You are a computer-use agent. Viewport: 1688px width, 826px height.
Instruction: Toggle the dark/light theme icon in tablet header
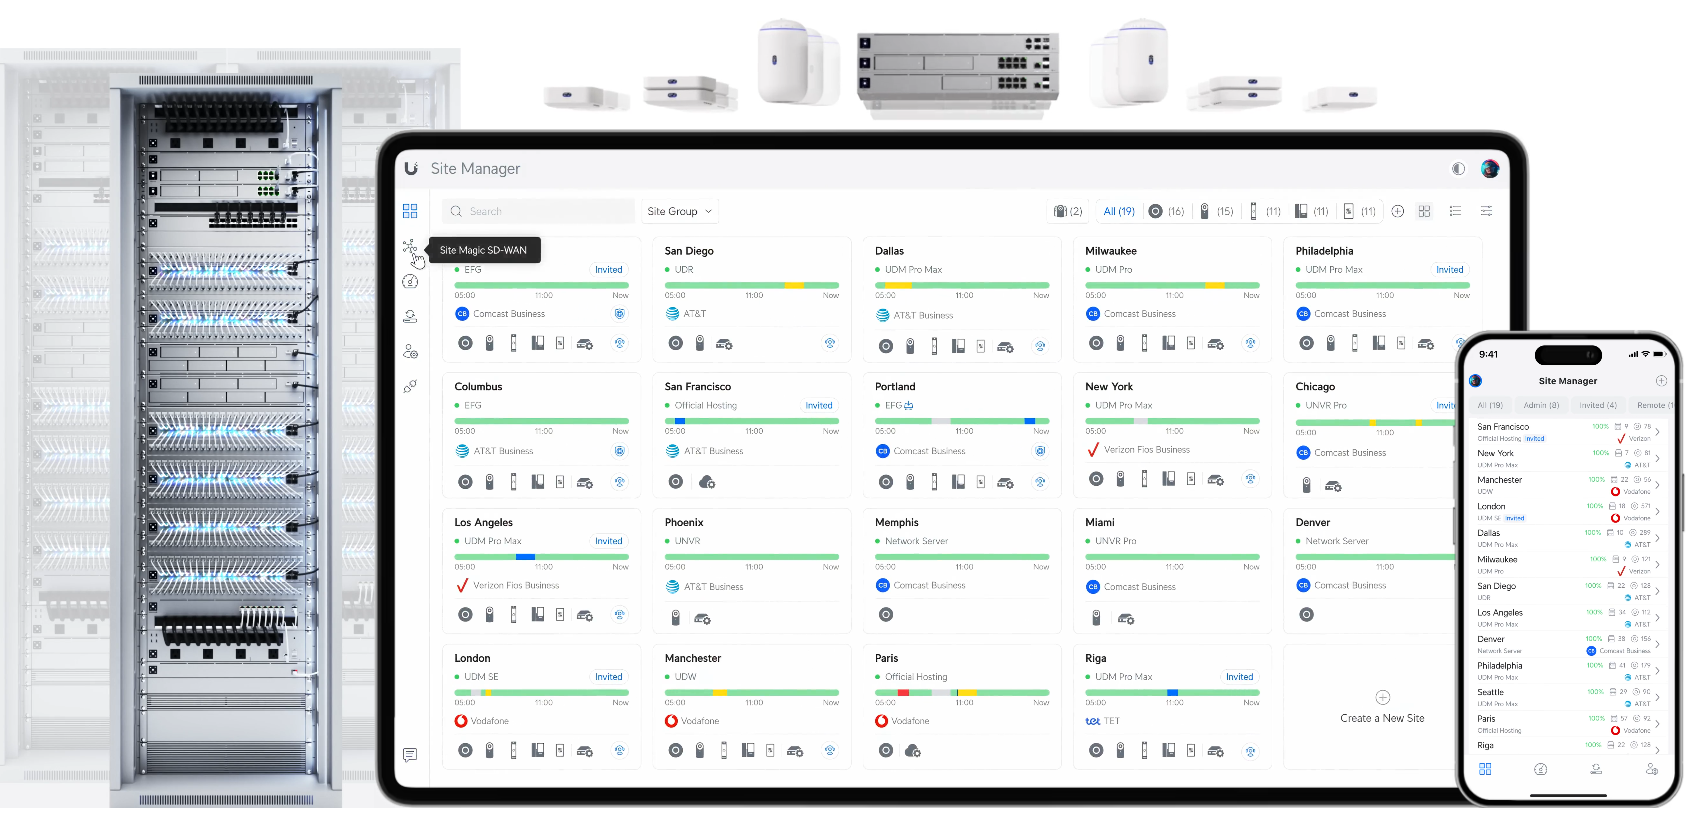(1458, 169)
